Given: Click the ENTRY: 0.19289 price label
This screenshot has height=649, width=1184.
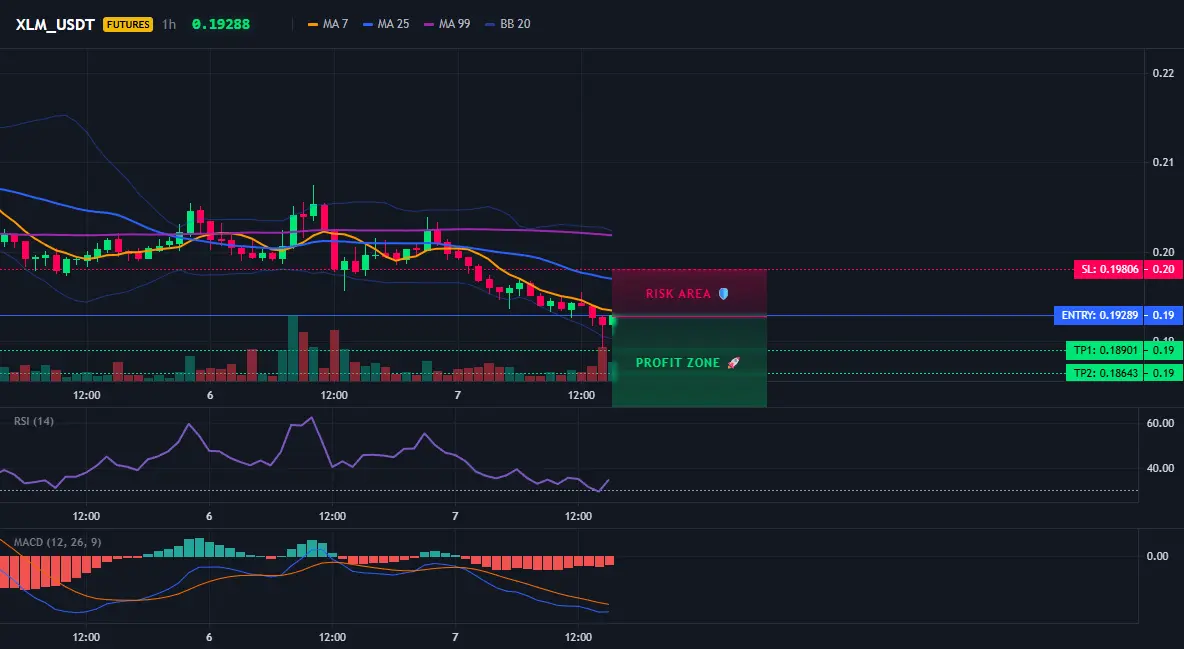Looking at the screenshot, I should pos(1099,315).
